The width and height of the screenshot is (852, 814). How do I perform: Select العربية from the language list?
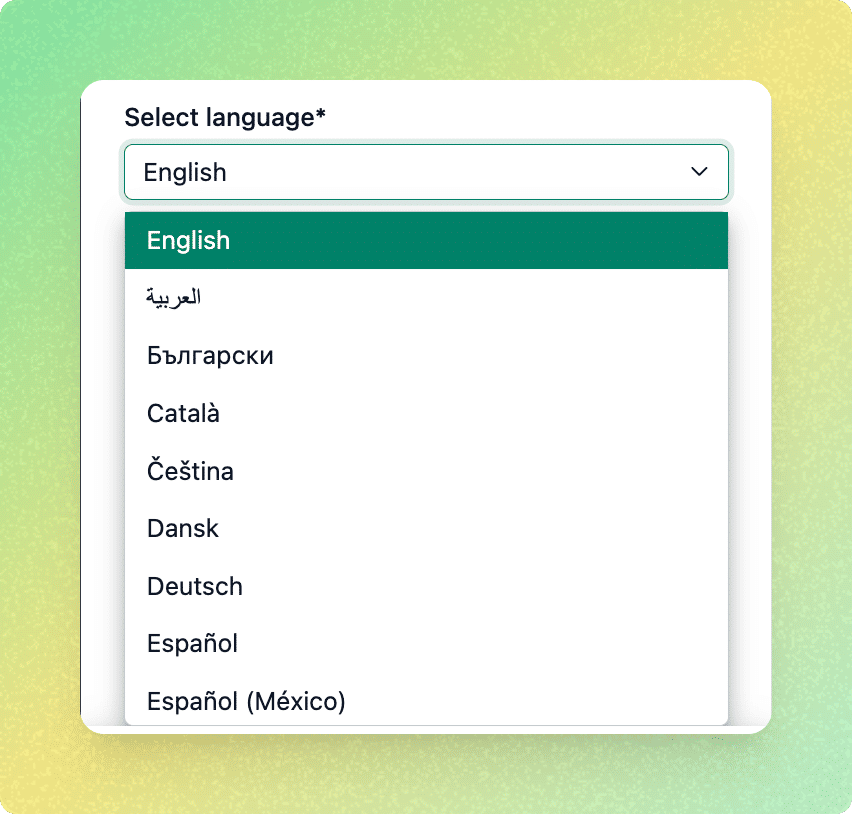(174, 298)
